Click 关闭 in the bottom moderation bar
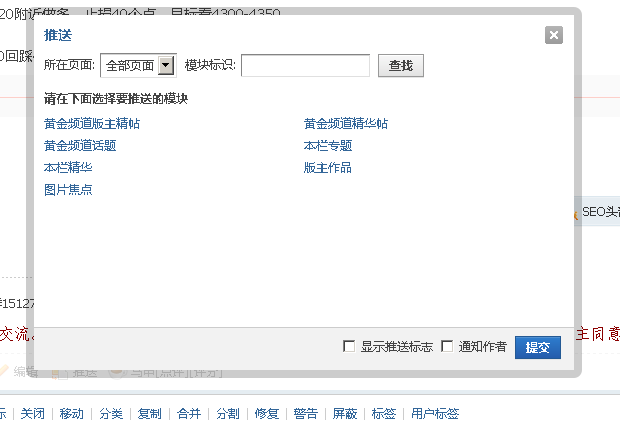The height and width of the screenshot is (432, 620). coord(32,414)
